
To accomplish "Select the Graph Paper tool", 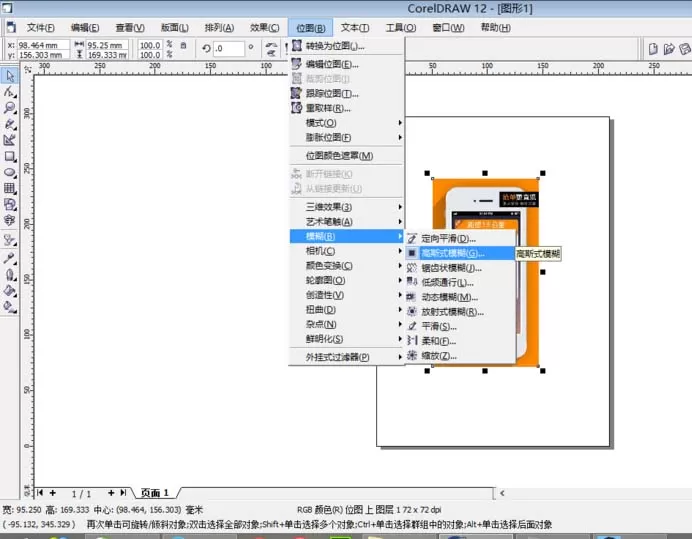I will click(10, 188).
